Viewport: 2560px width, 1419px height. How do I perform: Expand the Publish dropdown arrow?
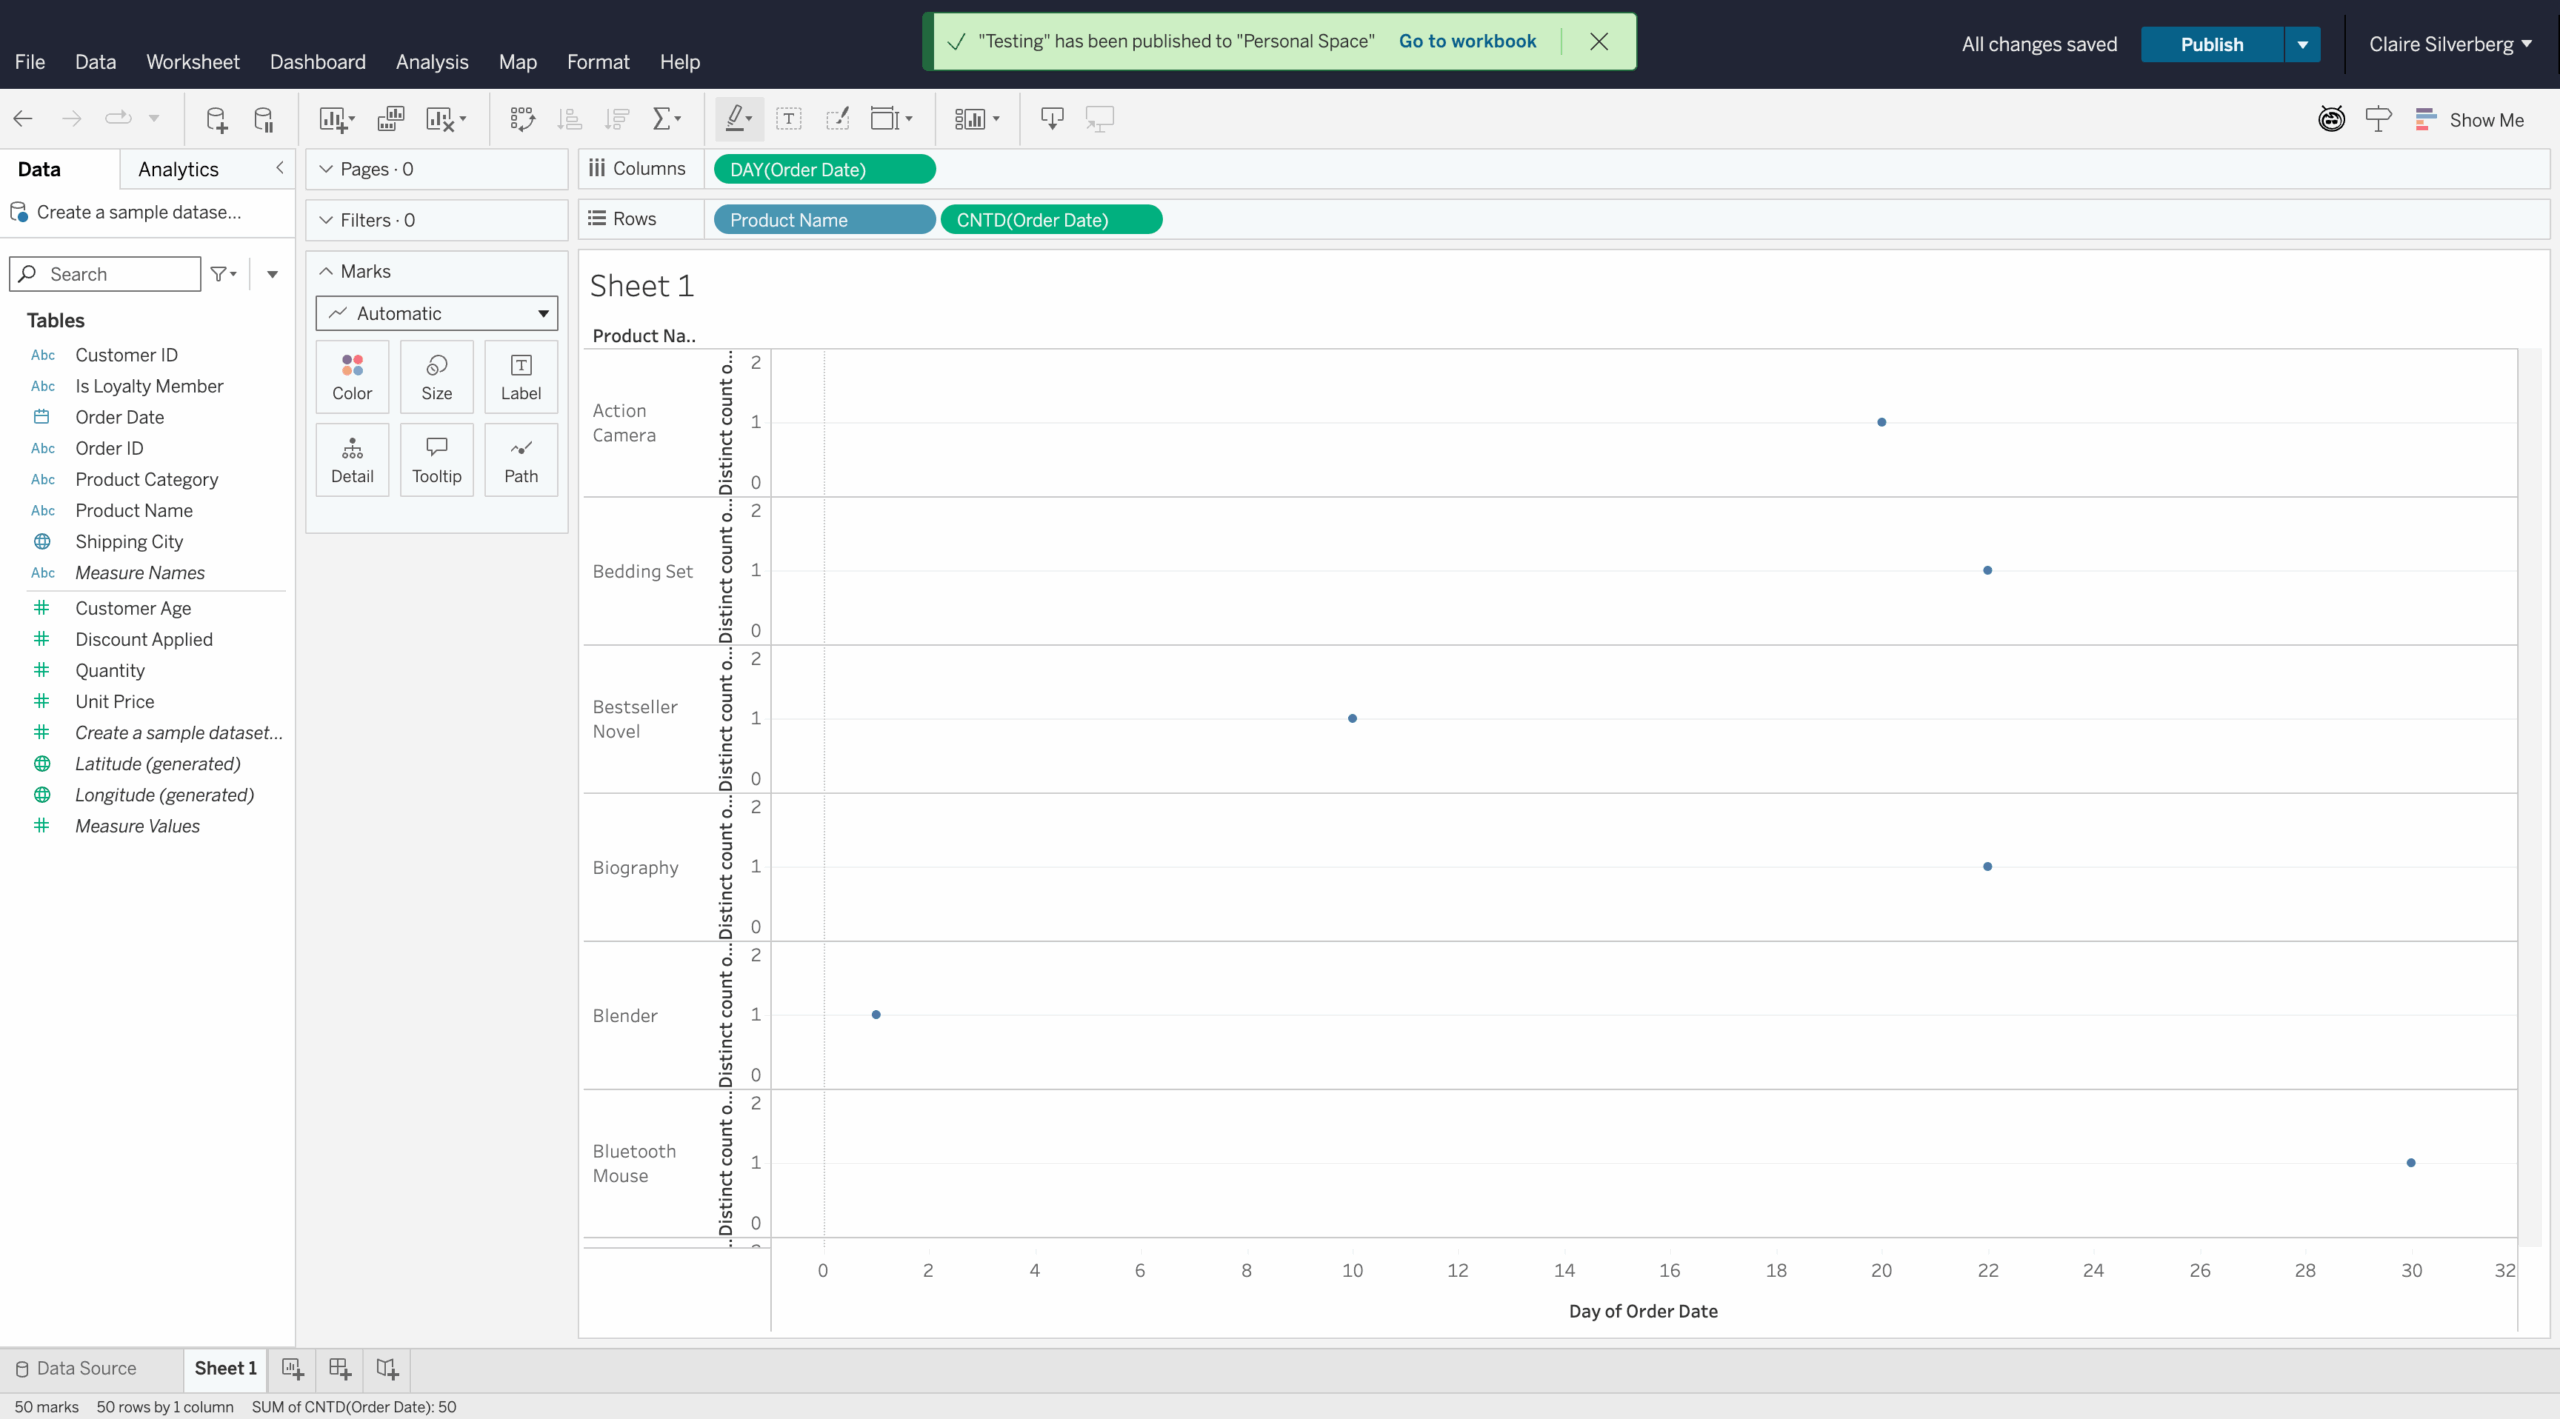pyautogui.click(x=2304, y=44)
